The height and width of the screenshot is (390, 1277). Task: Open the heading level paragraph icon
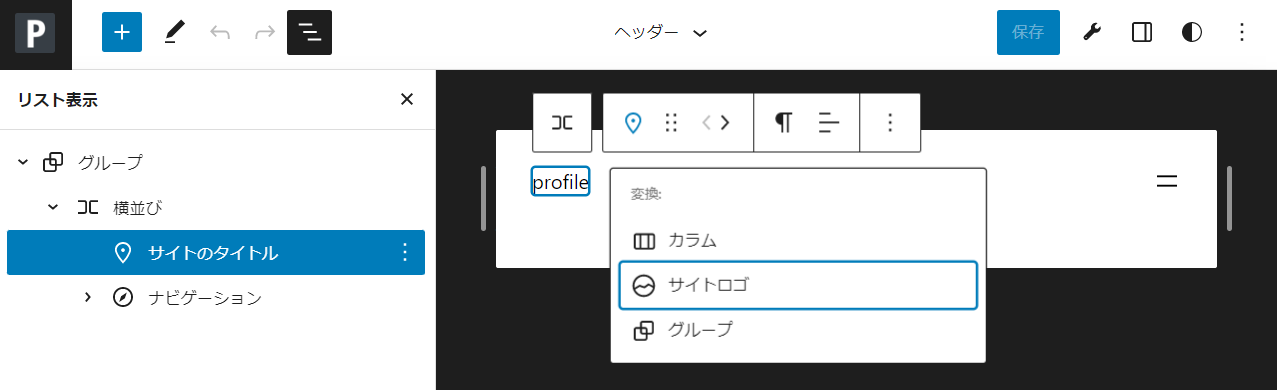pos(783,122)
